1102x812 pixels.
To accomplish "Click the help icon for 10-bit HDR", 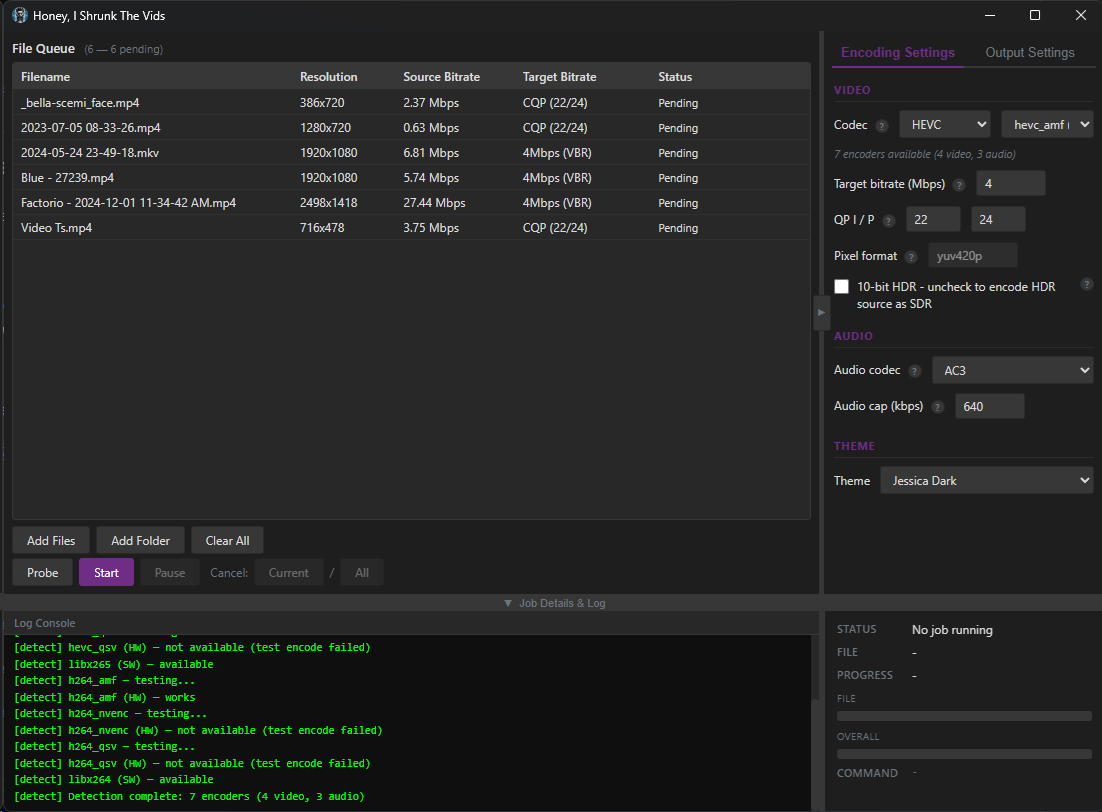I will tap(1086, 285).
